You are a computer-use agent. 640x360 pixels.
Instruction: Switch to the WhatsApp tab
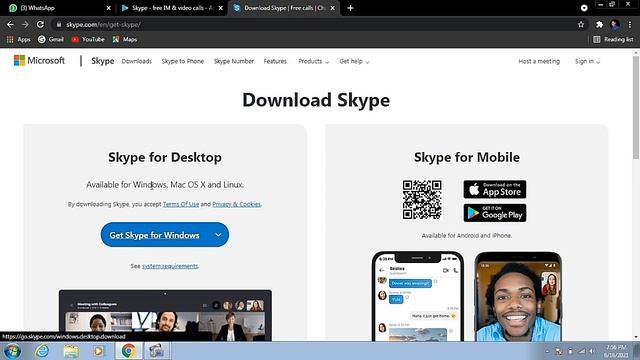coord(57,8)
